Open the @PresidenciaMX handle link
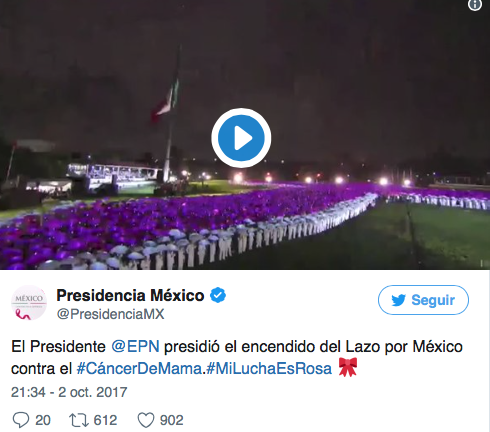The width and height of the screenshot is (490, 432). tap(110, 314)
